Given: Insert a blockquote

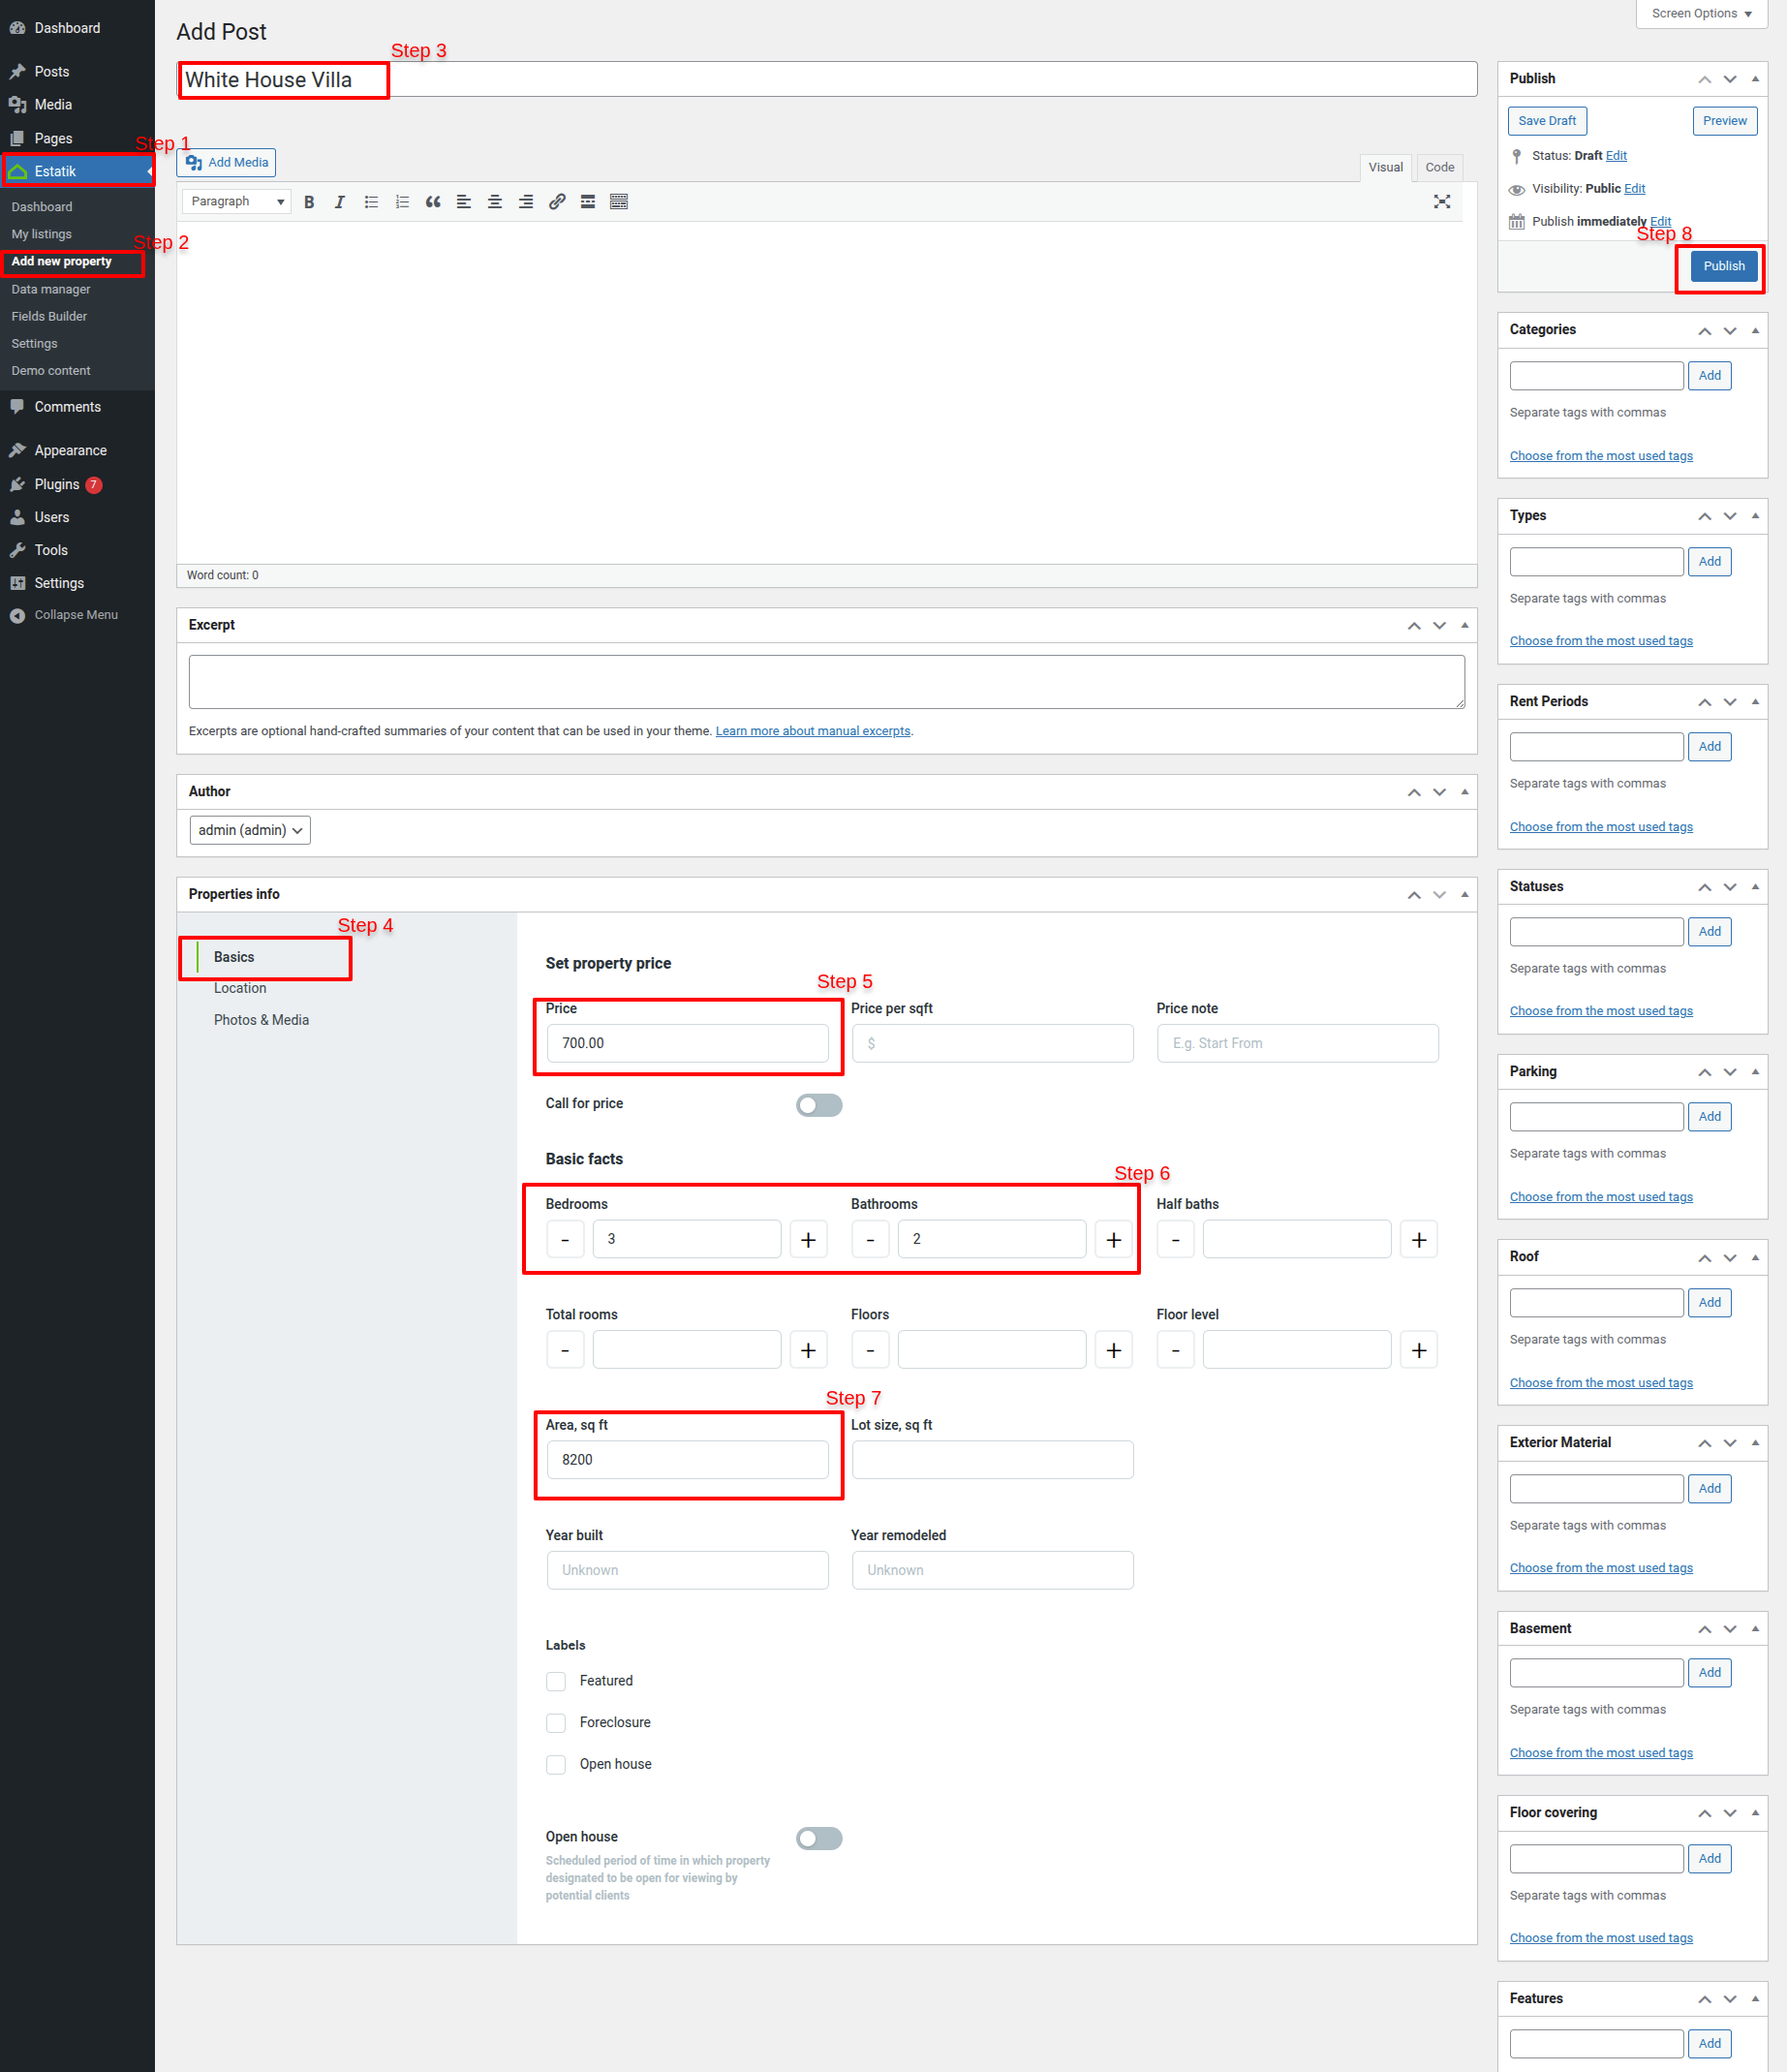Looking at the screenshot, I should (433, 202).
